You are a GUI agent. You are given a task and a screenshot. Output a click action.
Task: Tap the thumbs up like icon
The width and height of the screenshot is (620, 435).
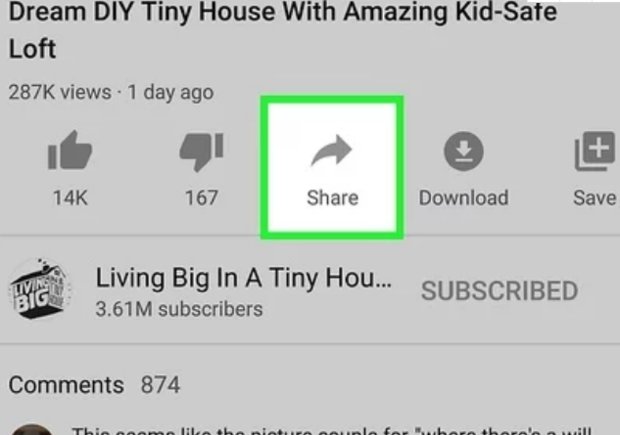coord(70,150)
